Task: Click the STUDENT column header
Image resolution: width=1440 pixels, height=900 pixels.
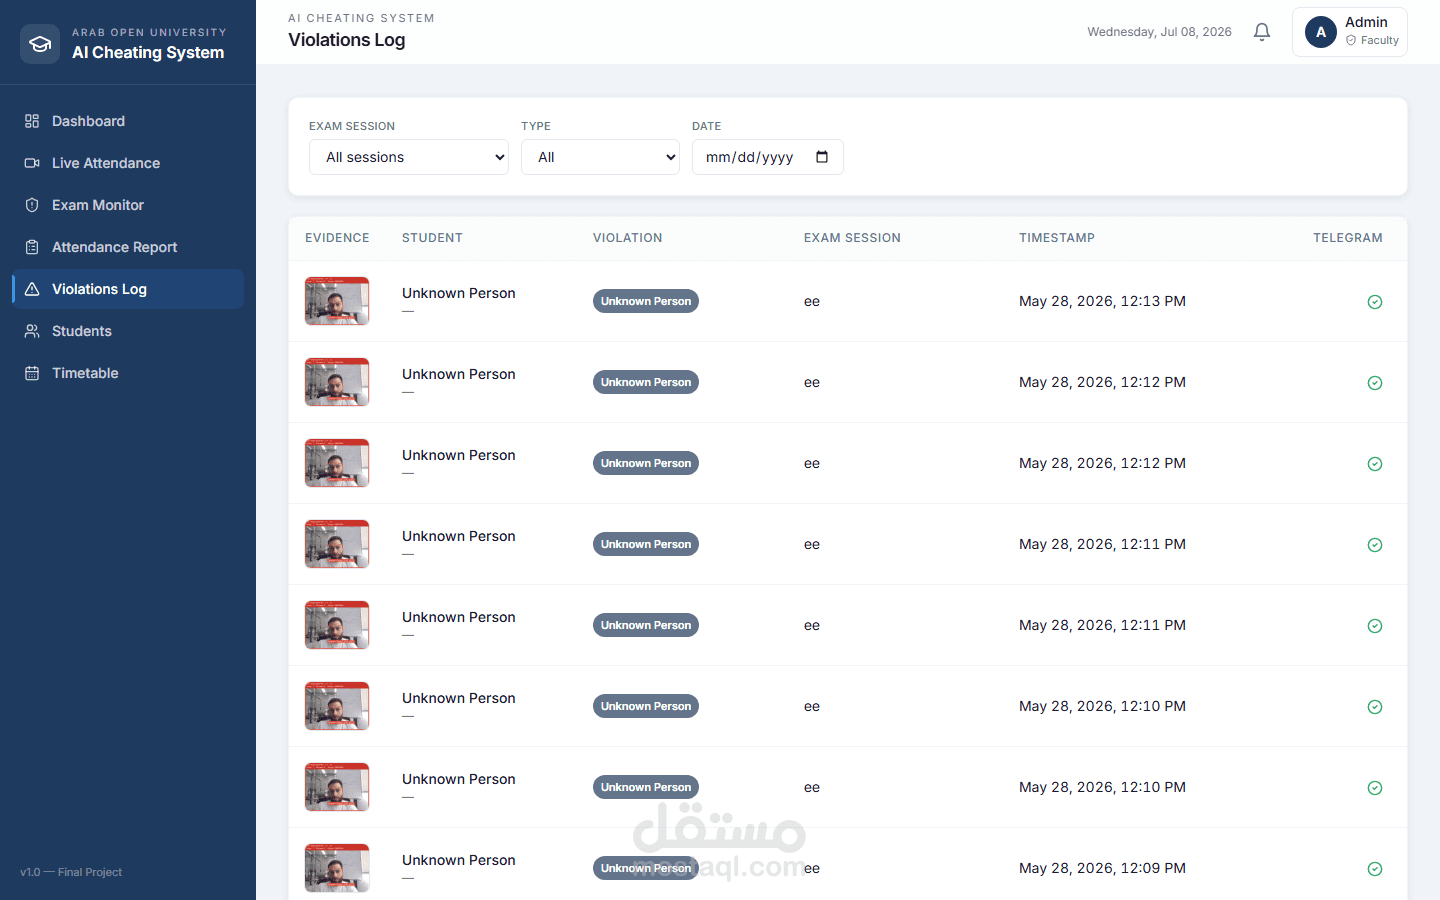Action: point(432,238)
